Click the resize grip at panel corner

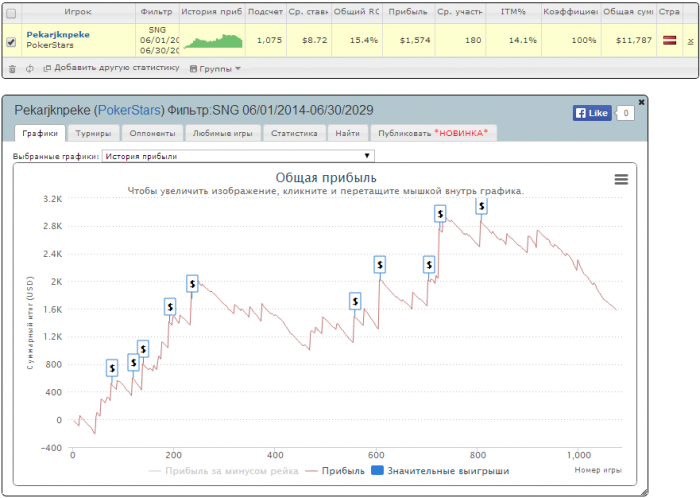(x=643, y=492)
